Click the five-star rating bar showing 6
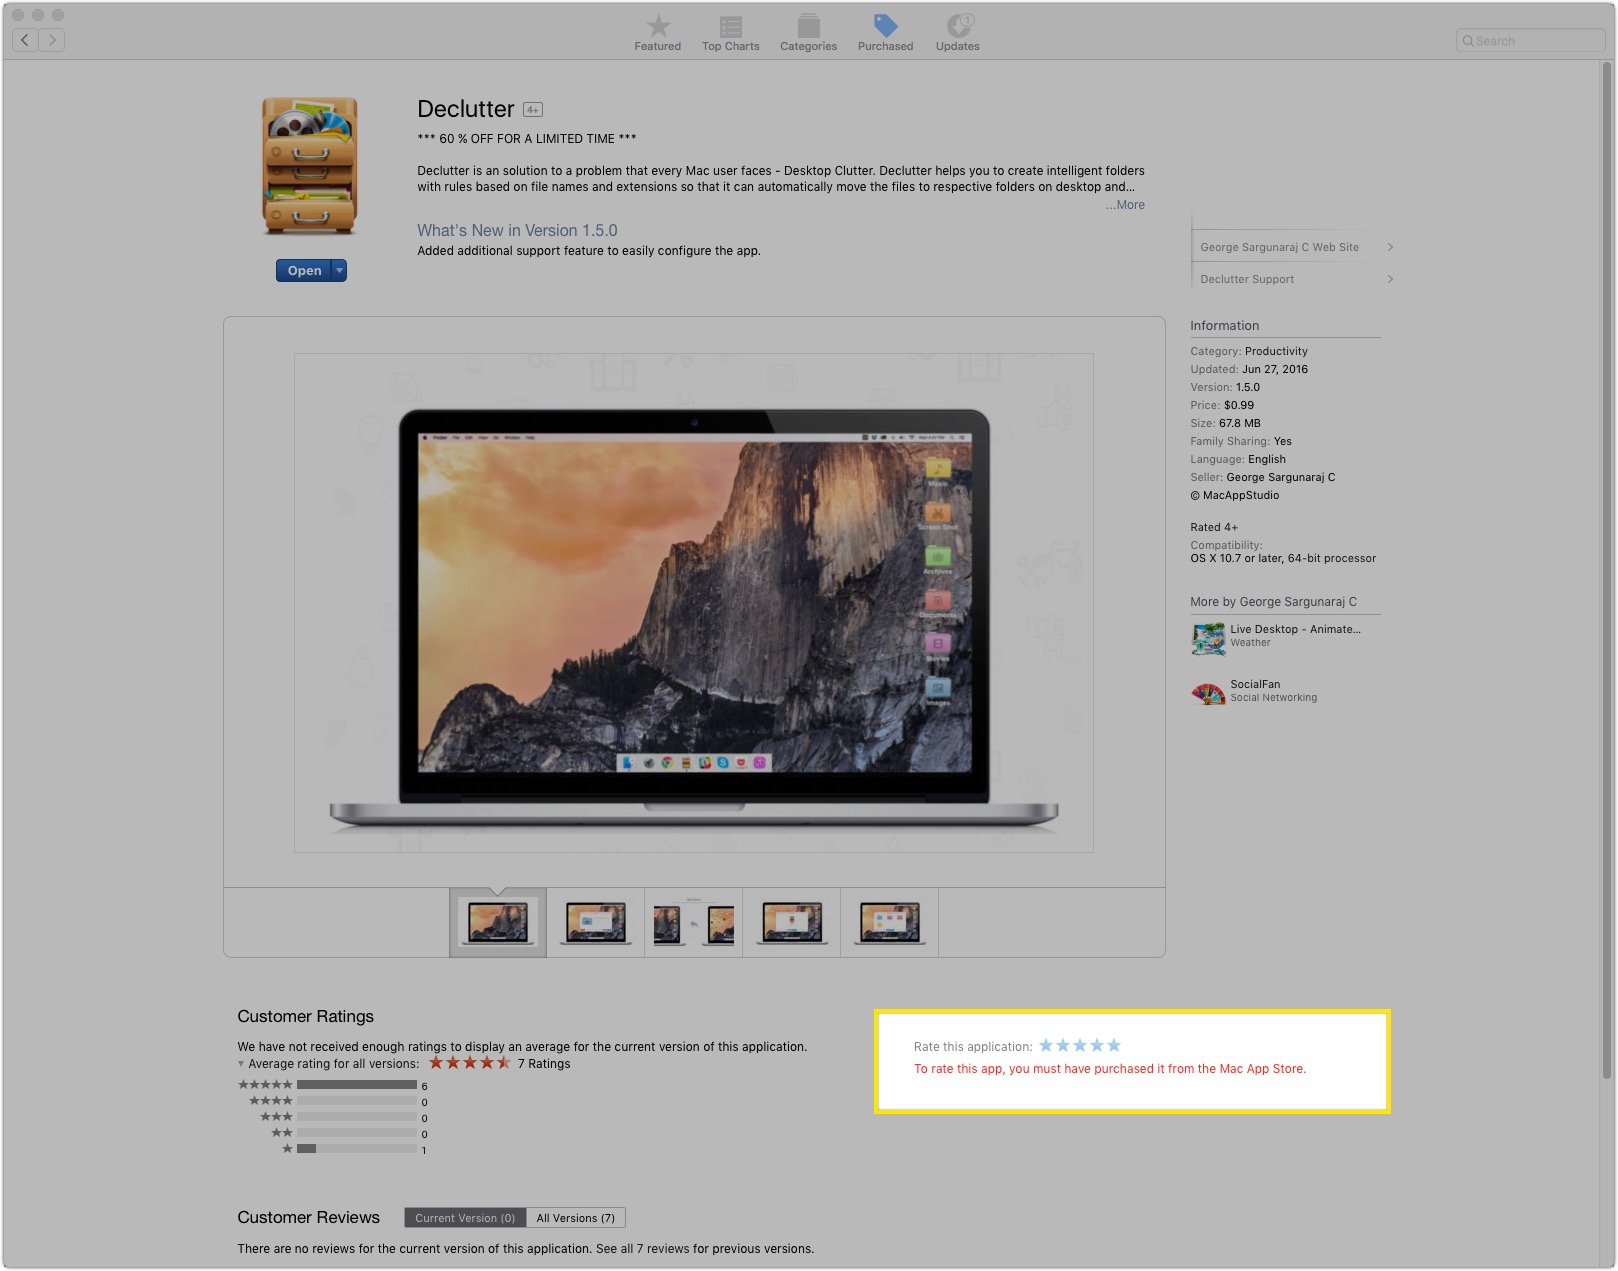Viewport: 1618px width, 1271px height. (357, 1085)
